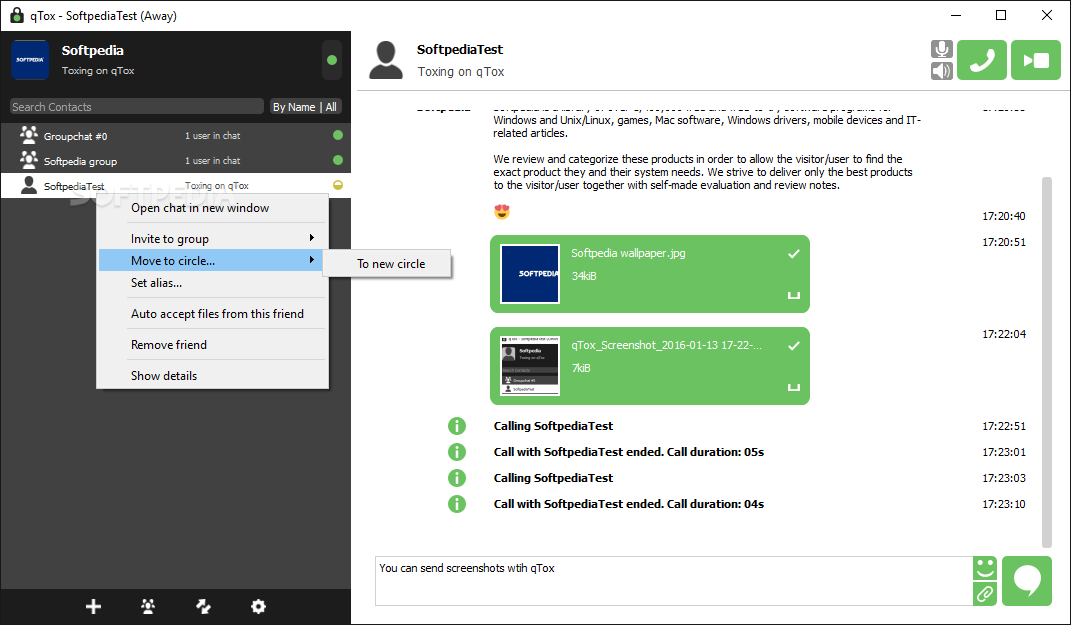This screenshot has width=1071, height=625.
Task: Click the 17:20:51 timestamp
Action: (x=1003, y=242)
